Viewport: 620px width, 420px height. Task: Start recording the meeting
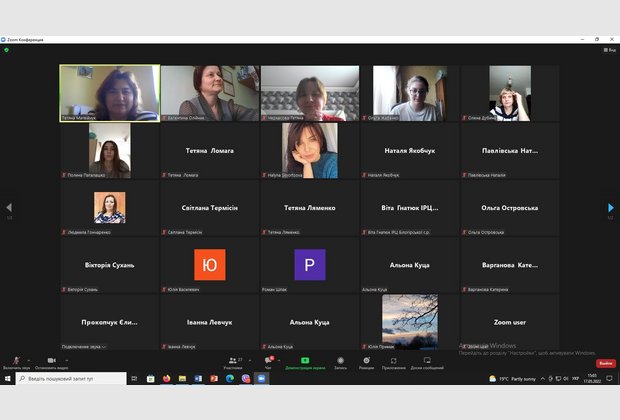pos(340,361)
